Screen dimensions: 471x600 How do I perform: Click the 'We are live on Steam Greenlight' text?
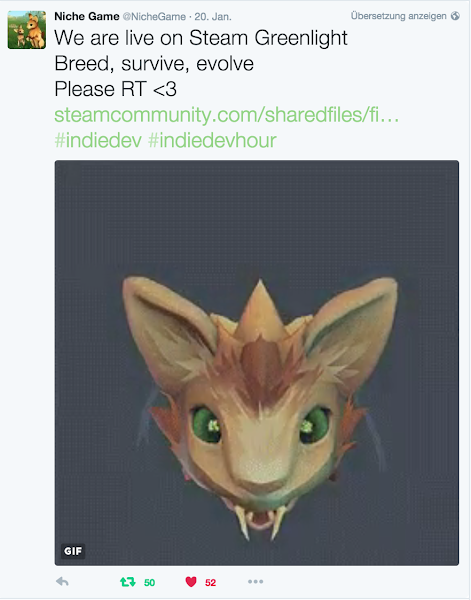pos(201,38)
